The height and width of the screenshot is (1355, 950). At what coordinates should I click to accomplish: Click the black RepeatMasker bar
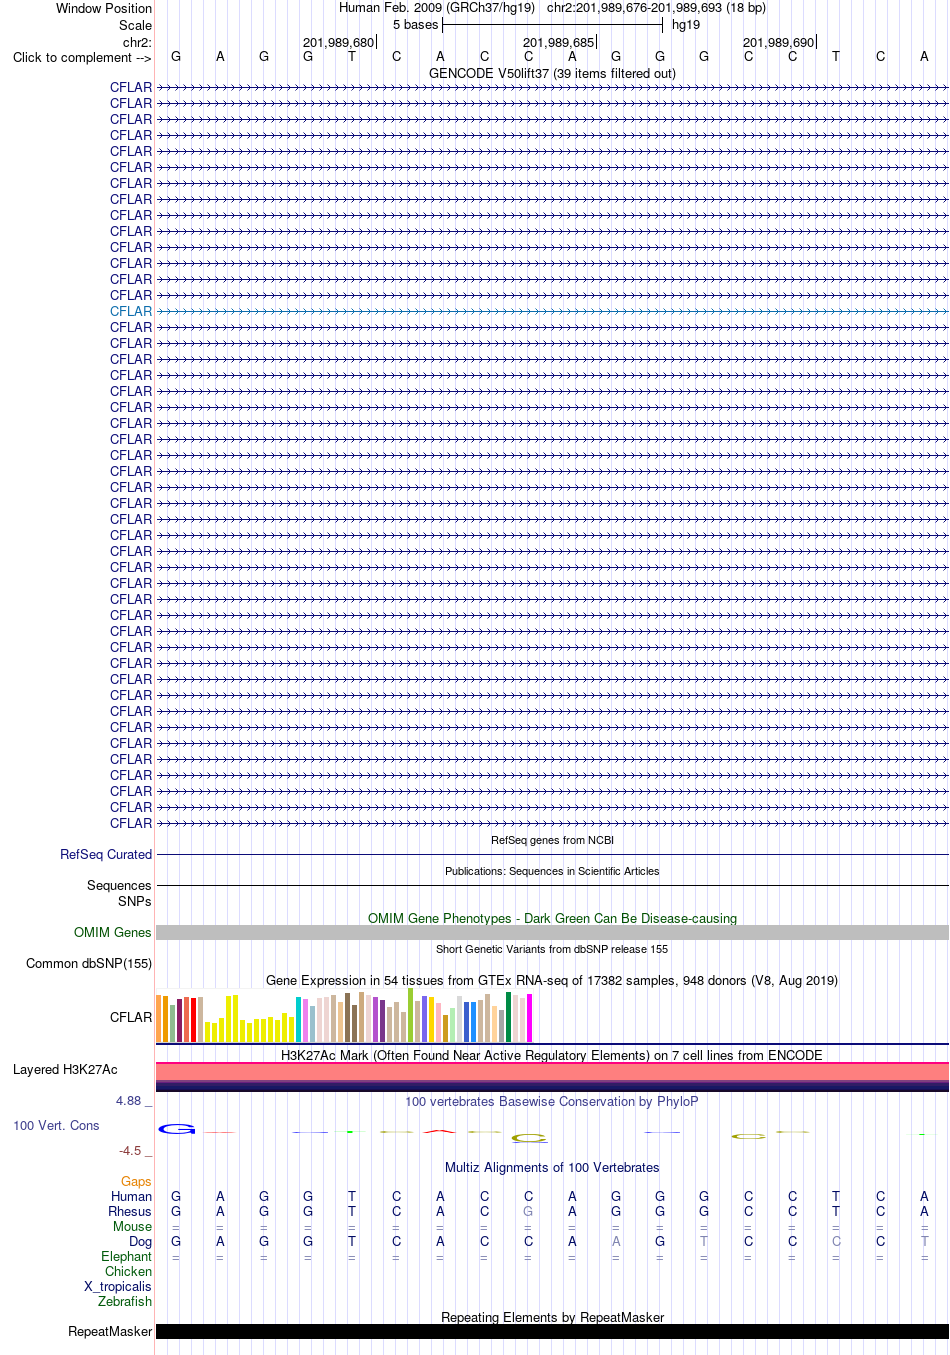pos(552,1331)
